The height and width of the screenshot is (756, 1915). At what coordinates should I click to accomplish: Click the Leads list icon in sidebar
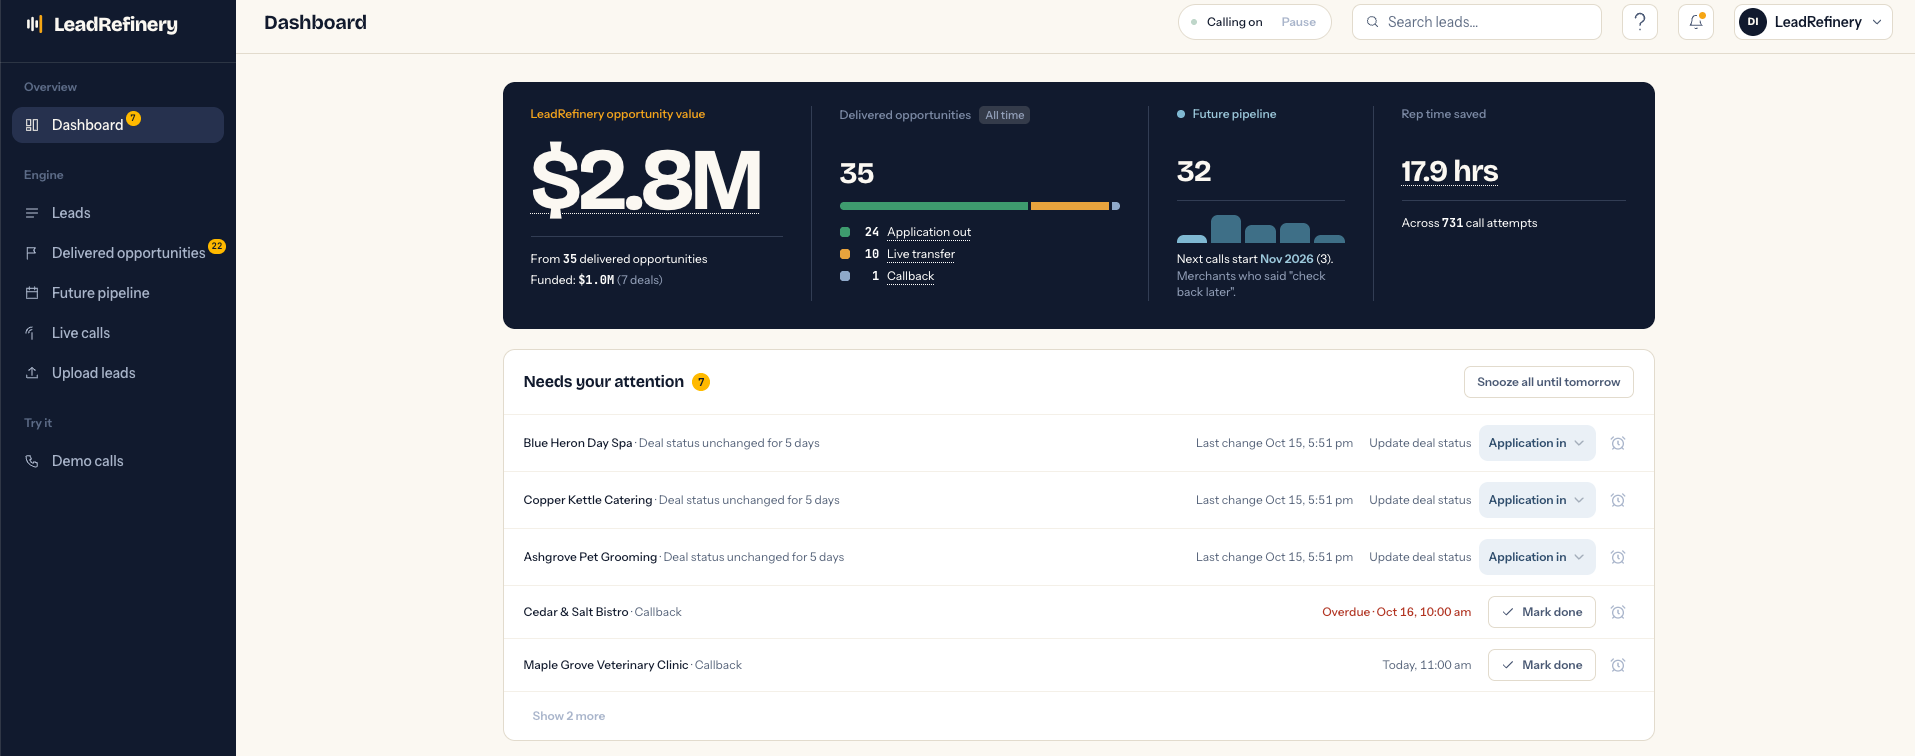(x=32, y=213)
